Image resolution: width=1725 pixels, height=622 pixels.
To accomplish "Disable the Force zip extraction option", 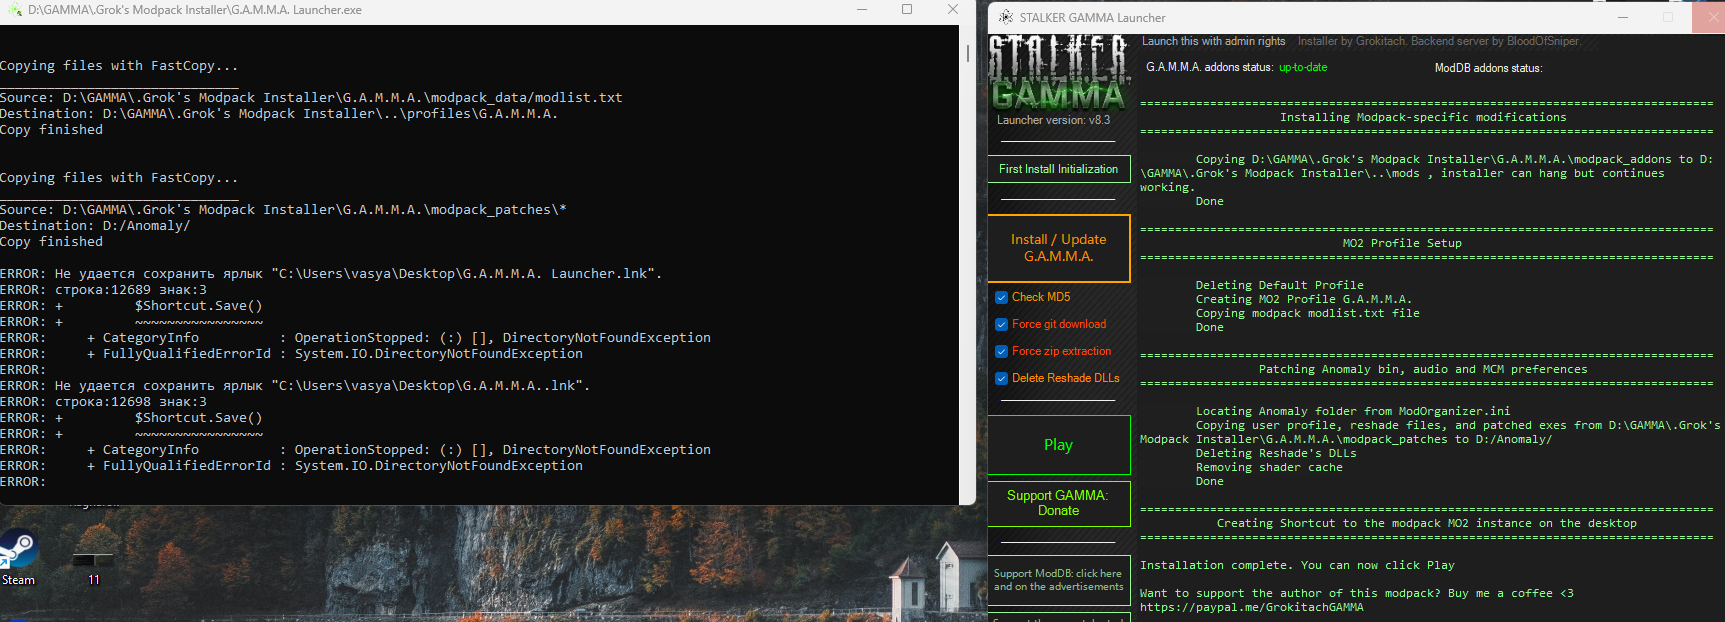I will click(1001, 351).
